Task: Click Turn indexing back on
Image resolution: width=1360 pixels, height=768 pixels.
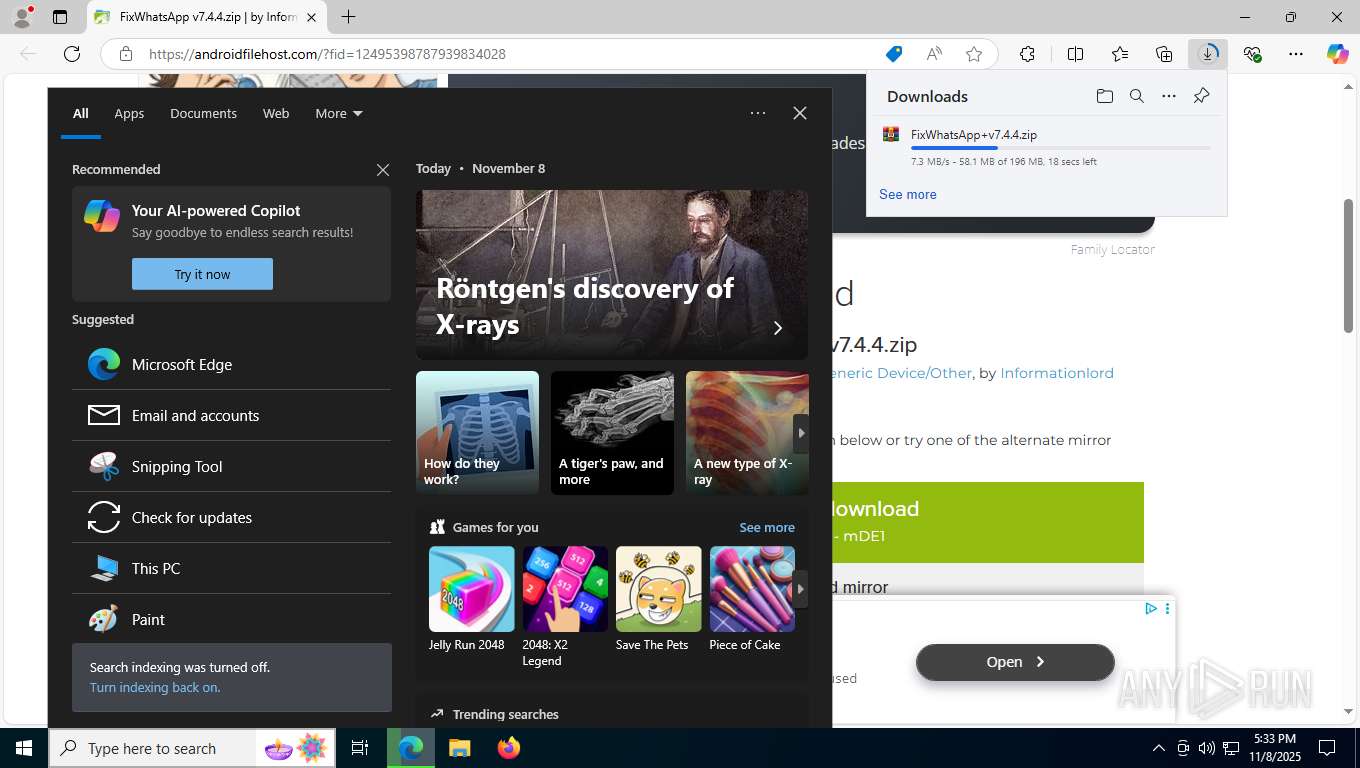Action: [x=154, y=687]
